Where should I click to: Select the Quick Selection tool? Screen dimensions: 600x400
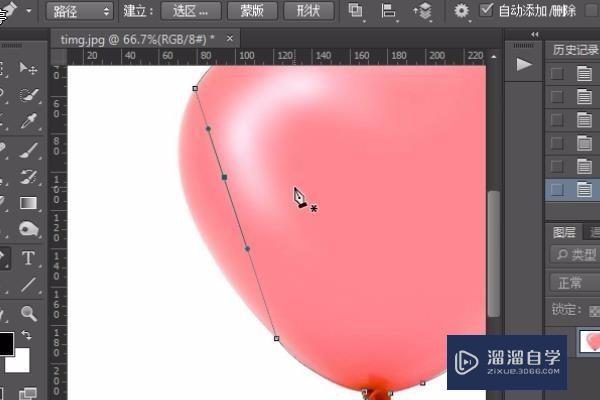(28, 95)
